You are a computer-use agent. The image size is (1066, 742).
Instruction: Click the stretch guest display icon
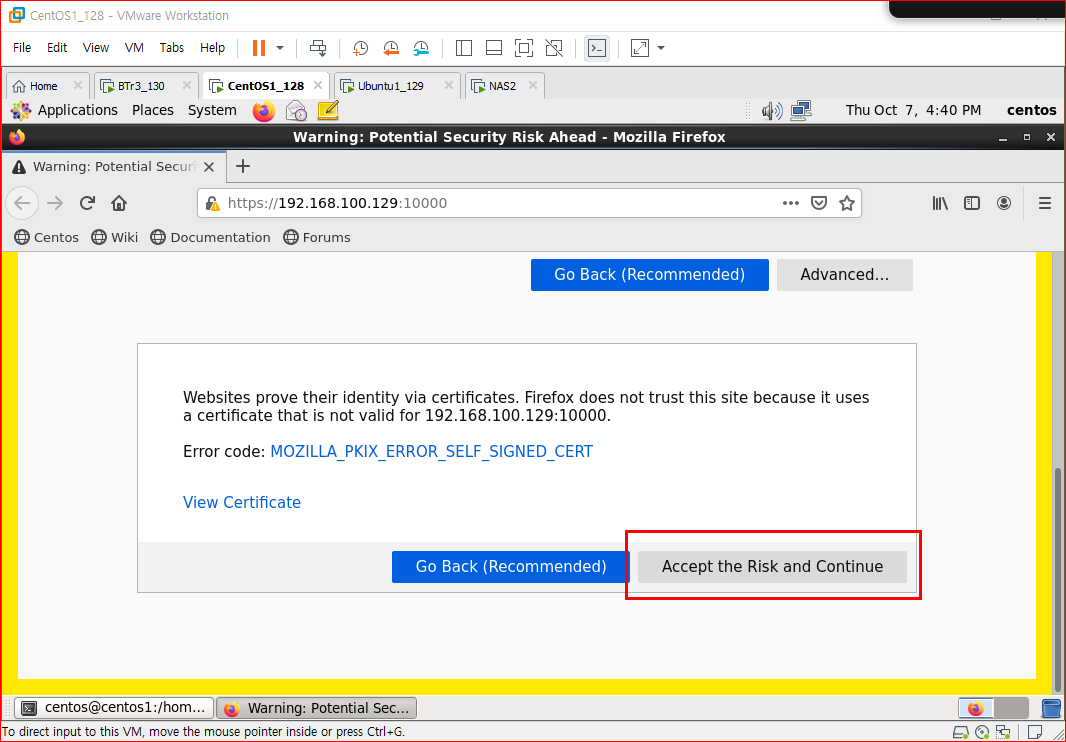[640, 48]
